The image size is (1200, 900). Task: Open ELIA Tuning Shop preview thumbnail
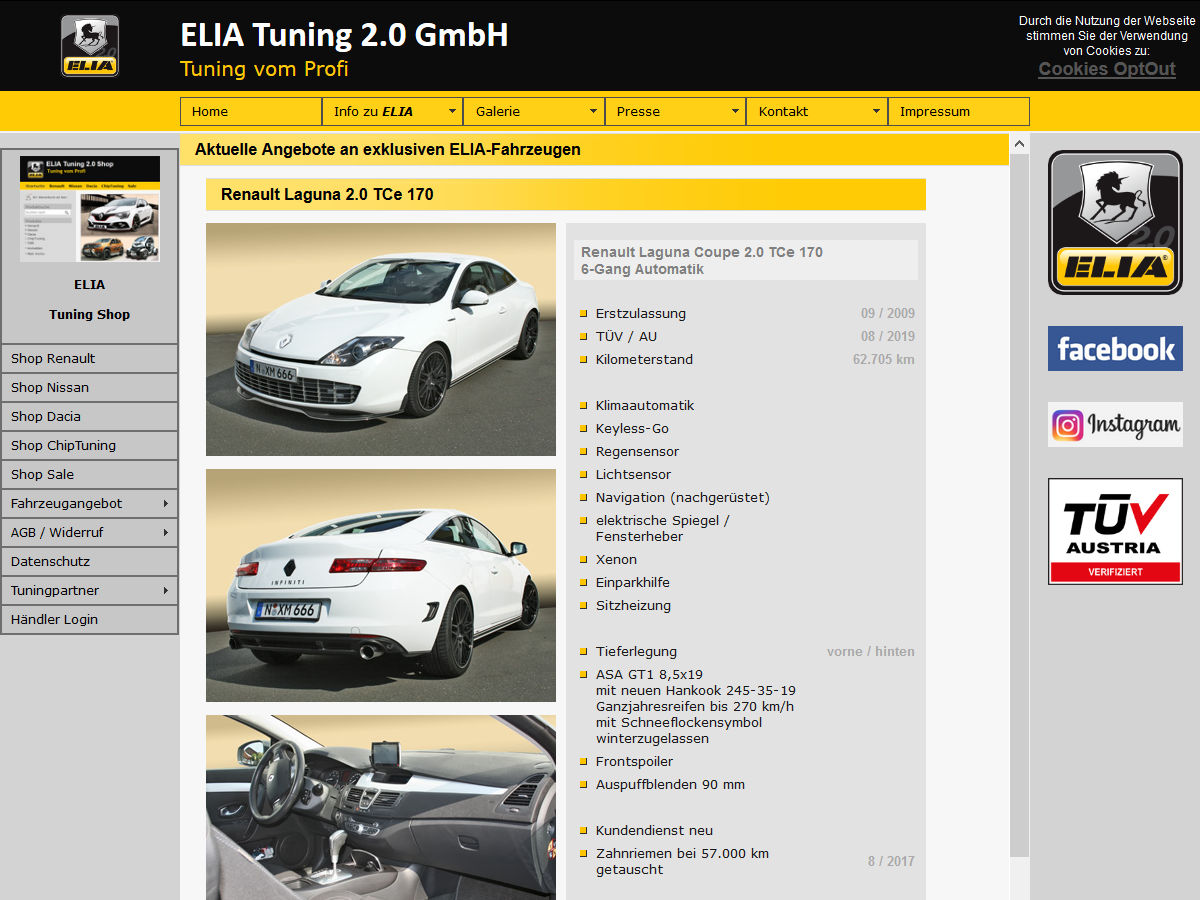click(90, 209)
